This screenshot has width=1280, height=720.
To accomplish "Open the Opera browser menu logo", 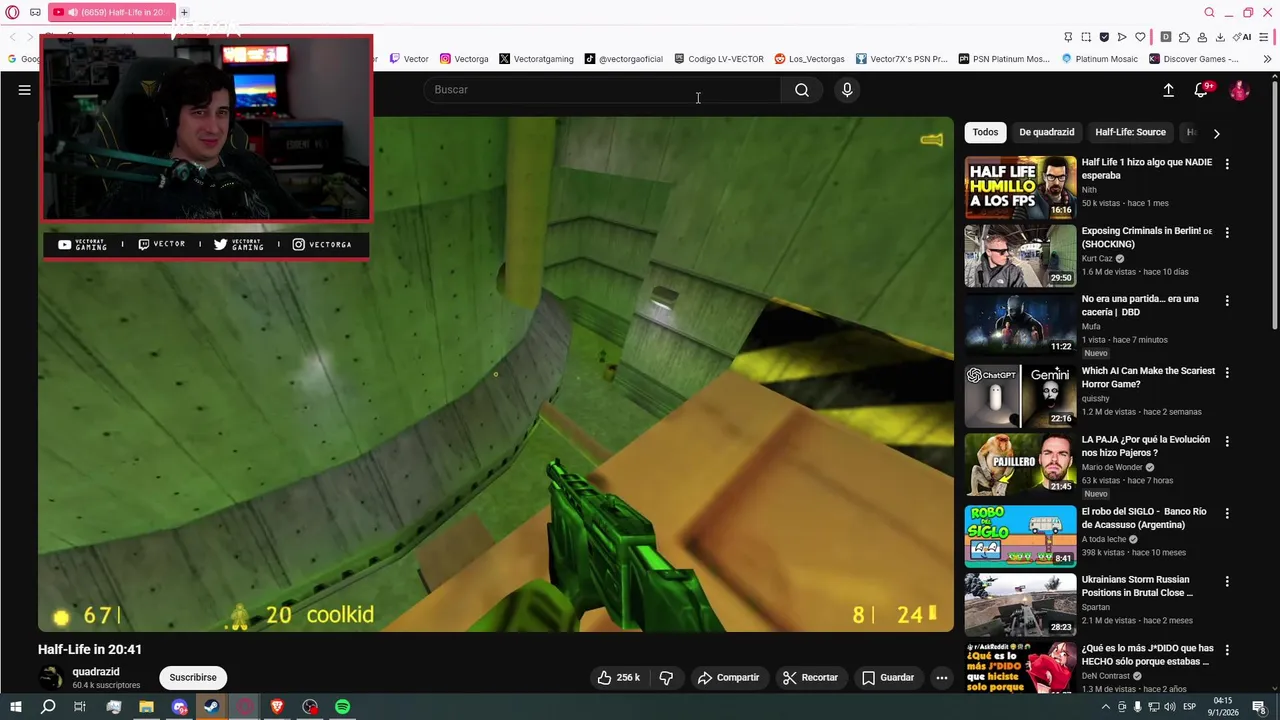I will [x=12, y=12].
